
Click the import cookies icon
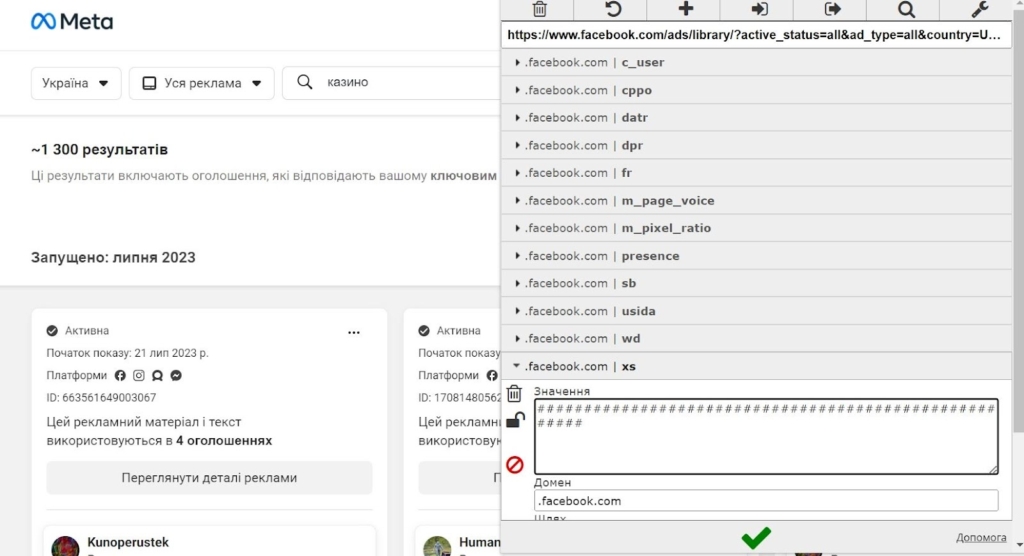click(x=759, y=10)
